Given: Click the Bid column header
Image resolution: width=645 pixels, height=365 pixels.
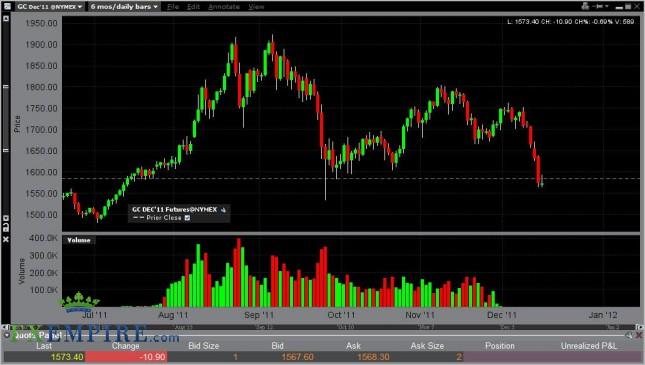Looking at the screenshot, I should 277,346.
